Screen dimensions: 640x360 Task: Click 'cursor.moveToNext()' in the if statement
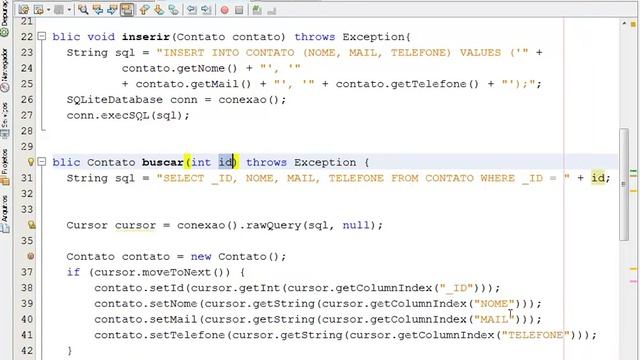[x=162, y=272]
